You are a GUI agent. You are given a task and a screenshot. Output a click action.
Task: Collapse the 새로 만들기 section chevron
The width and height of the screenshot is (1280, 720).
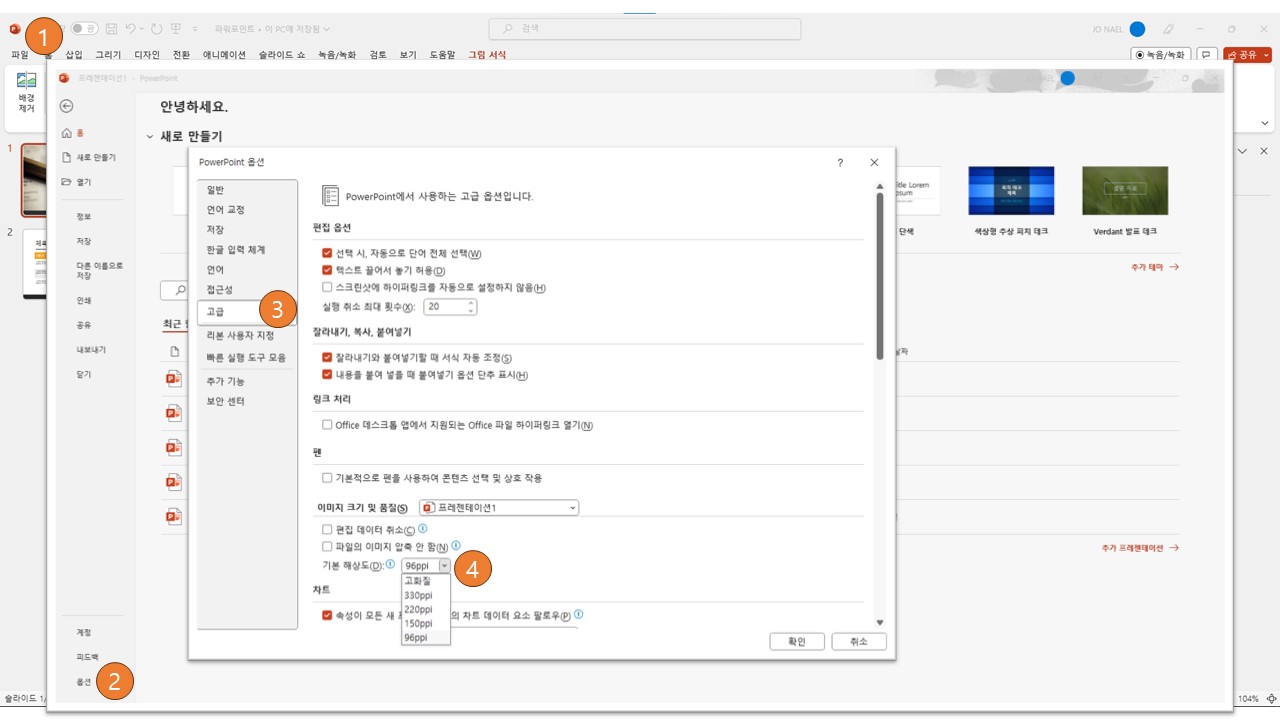(x=150, y=136)
